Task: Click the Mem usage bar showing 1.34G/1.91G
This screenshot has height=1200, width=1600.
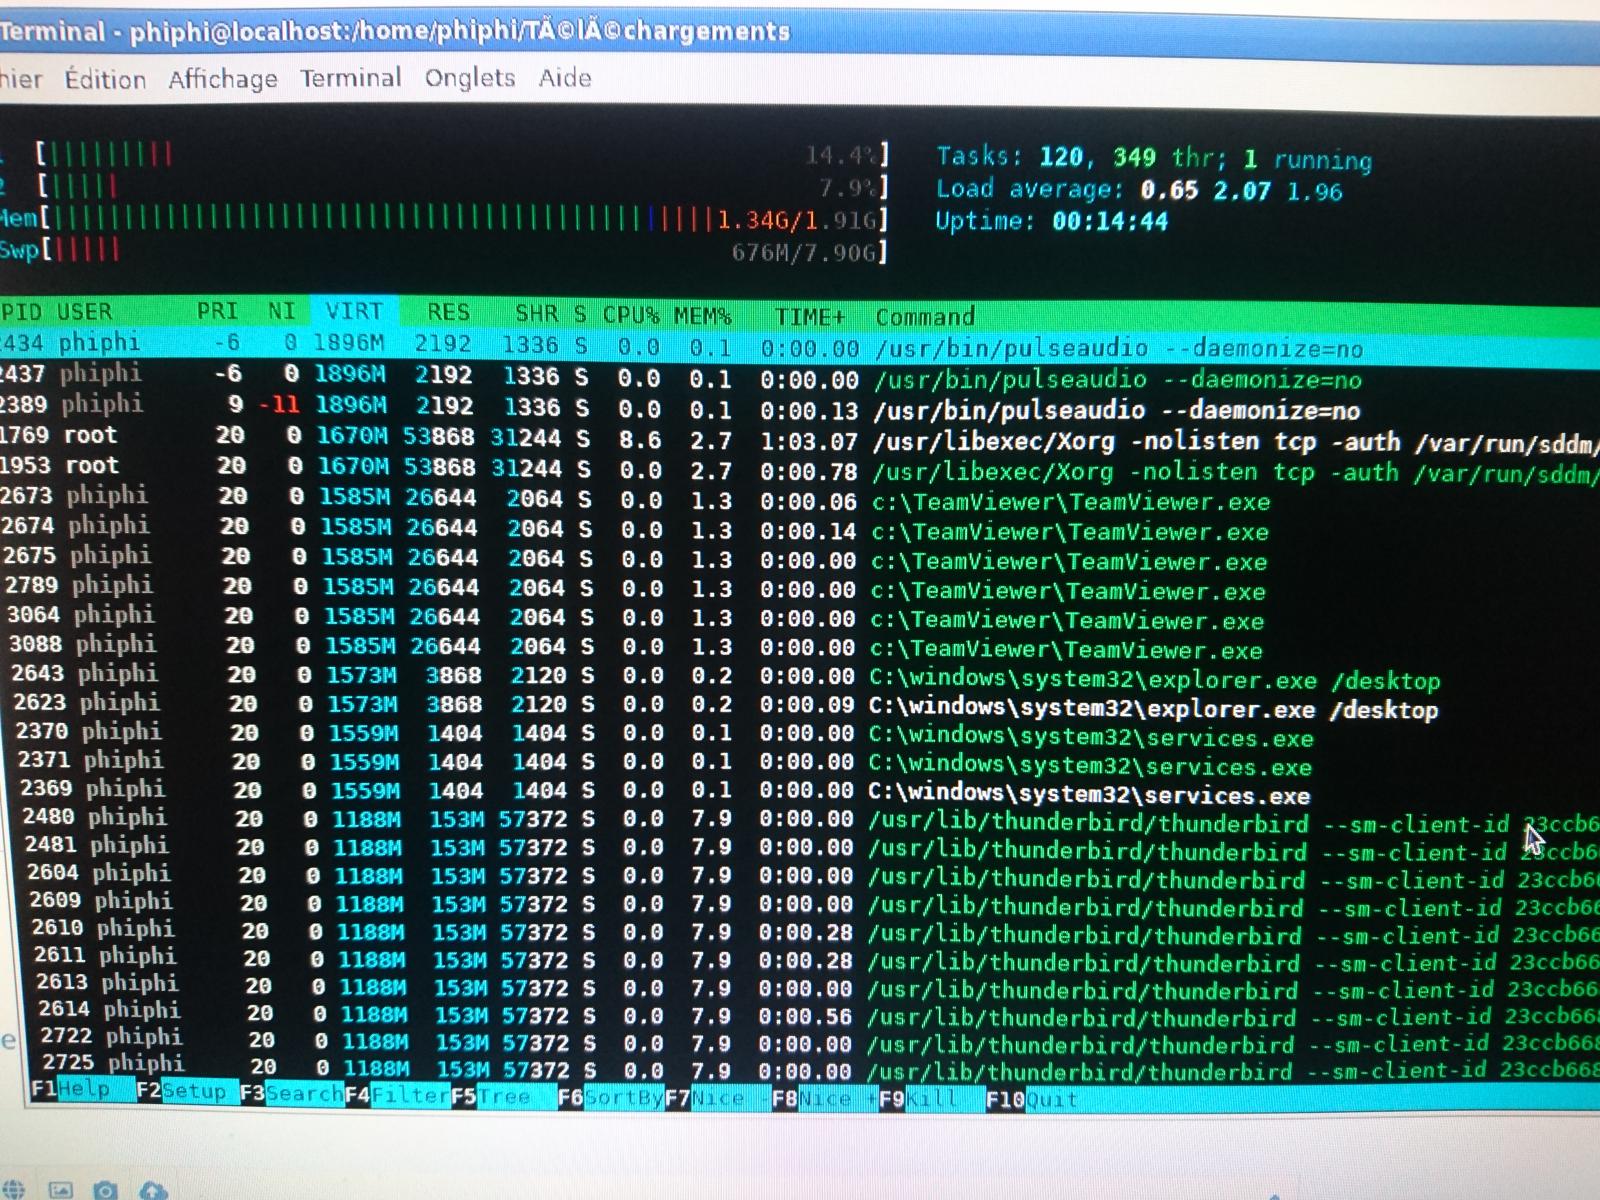Action: point(445,218)
